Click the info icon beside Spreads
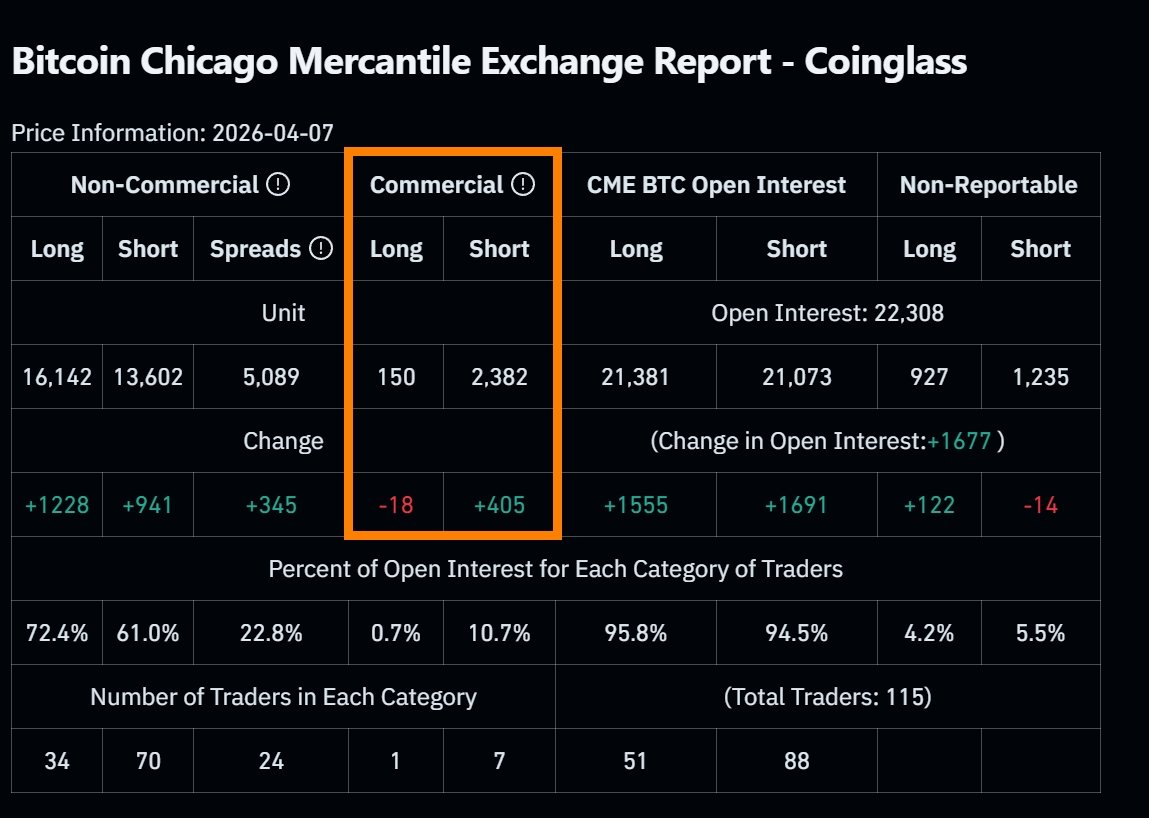Viewport: 1149px width, 818px height. click(x=321, y=249)
